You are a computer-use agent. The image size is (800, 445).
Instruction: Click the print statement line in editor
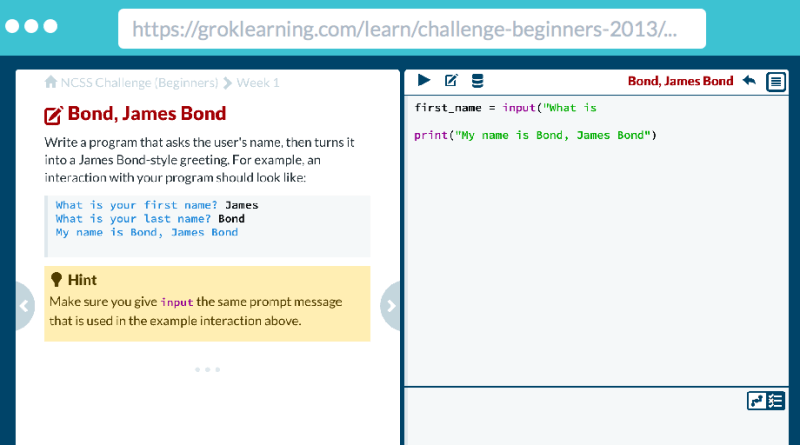point(535,135)
